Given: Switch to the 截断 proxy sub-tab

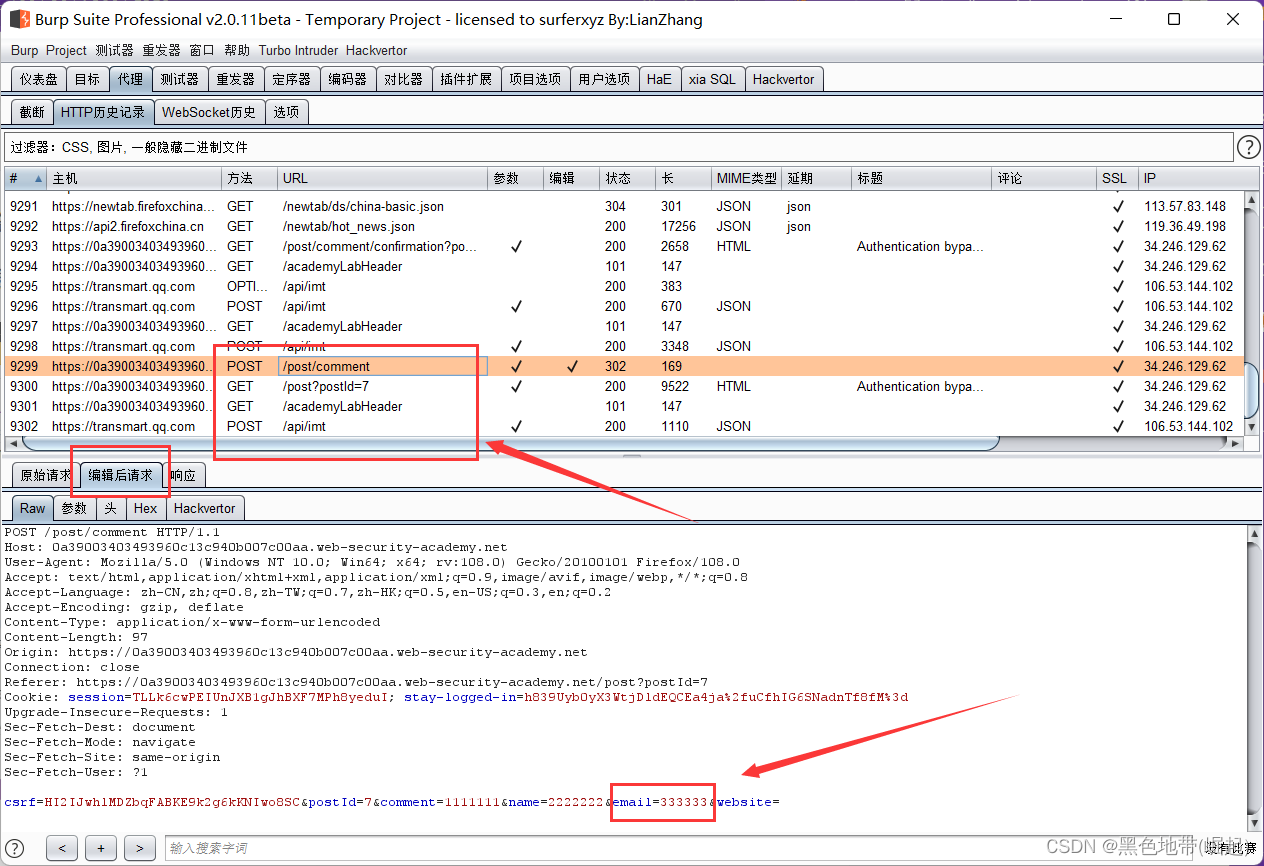Looking at the screenshot, I should coord(32,112).
